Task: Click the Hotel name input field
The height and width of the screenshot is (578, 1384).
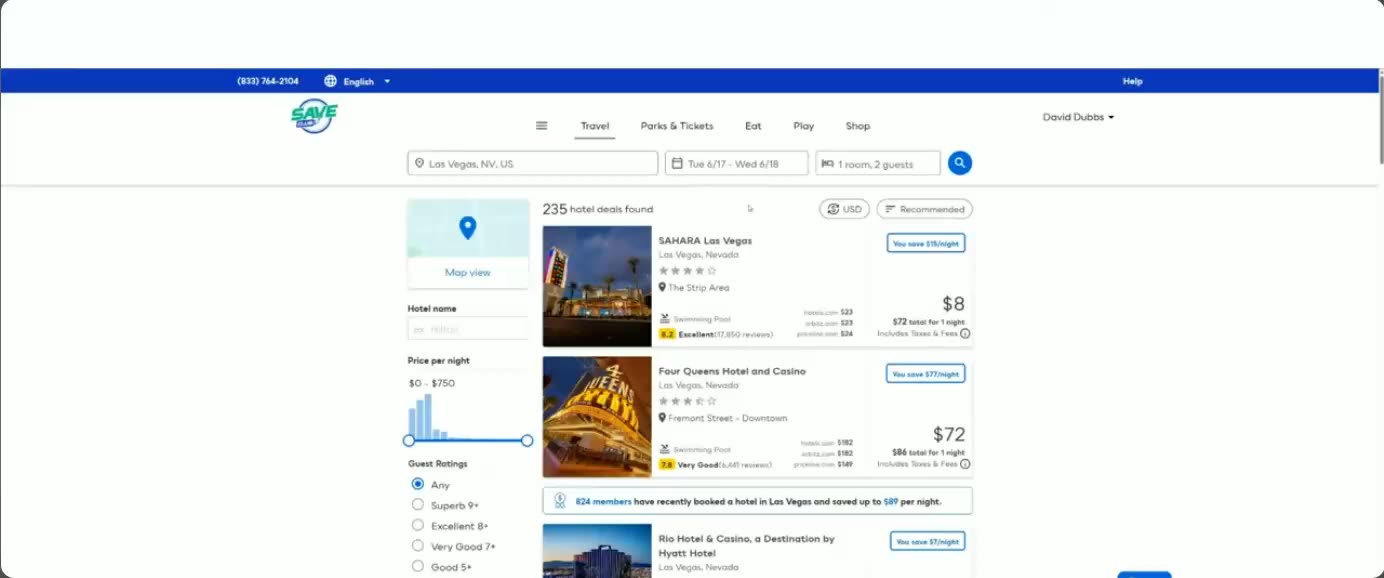Action: pos(468,329)
